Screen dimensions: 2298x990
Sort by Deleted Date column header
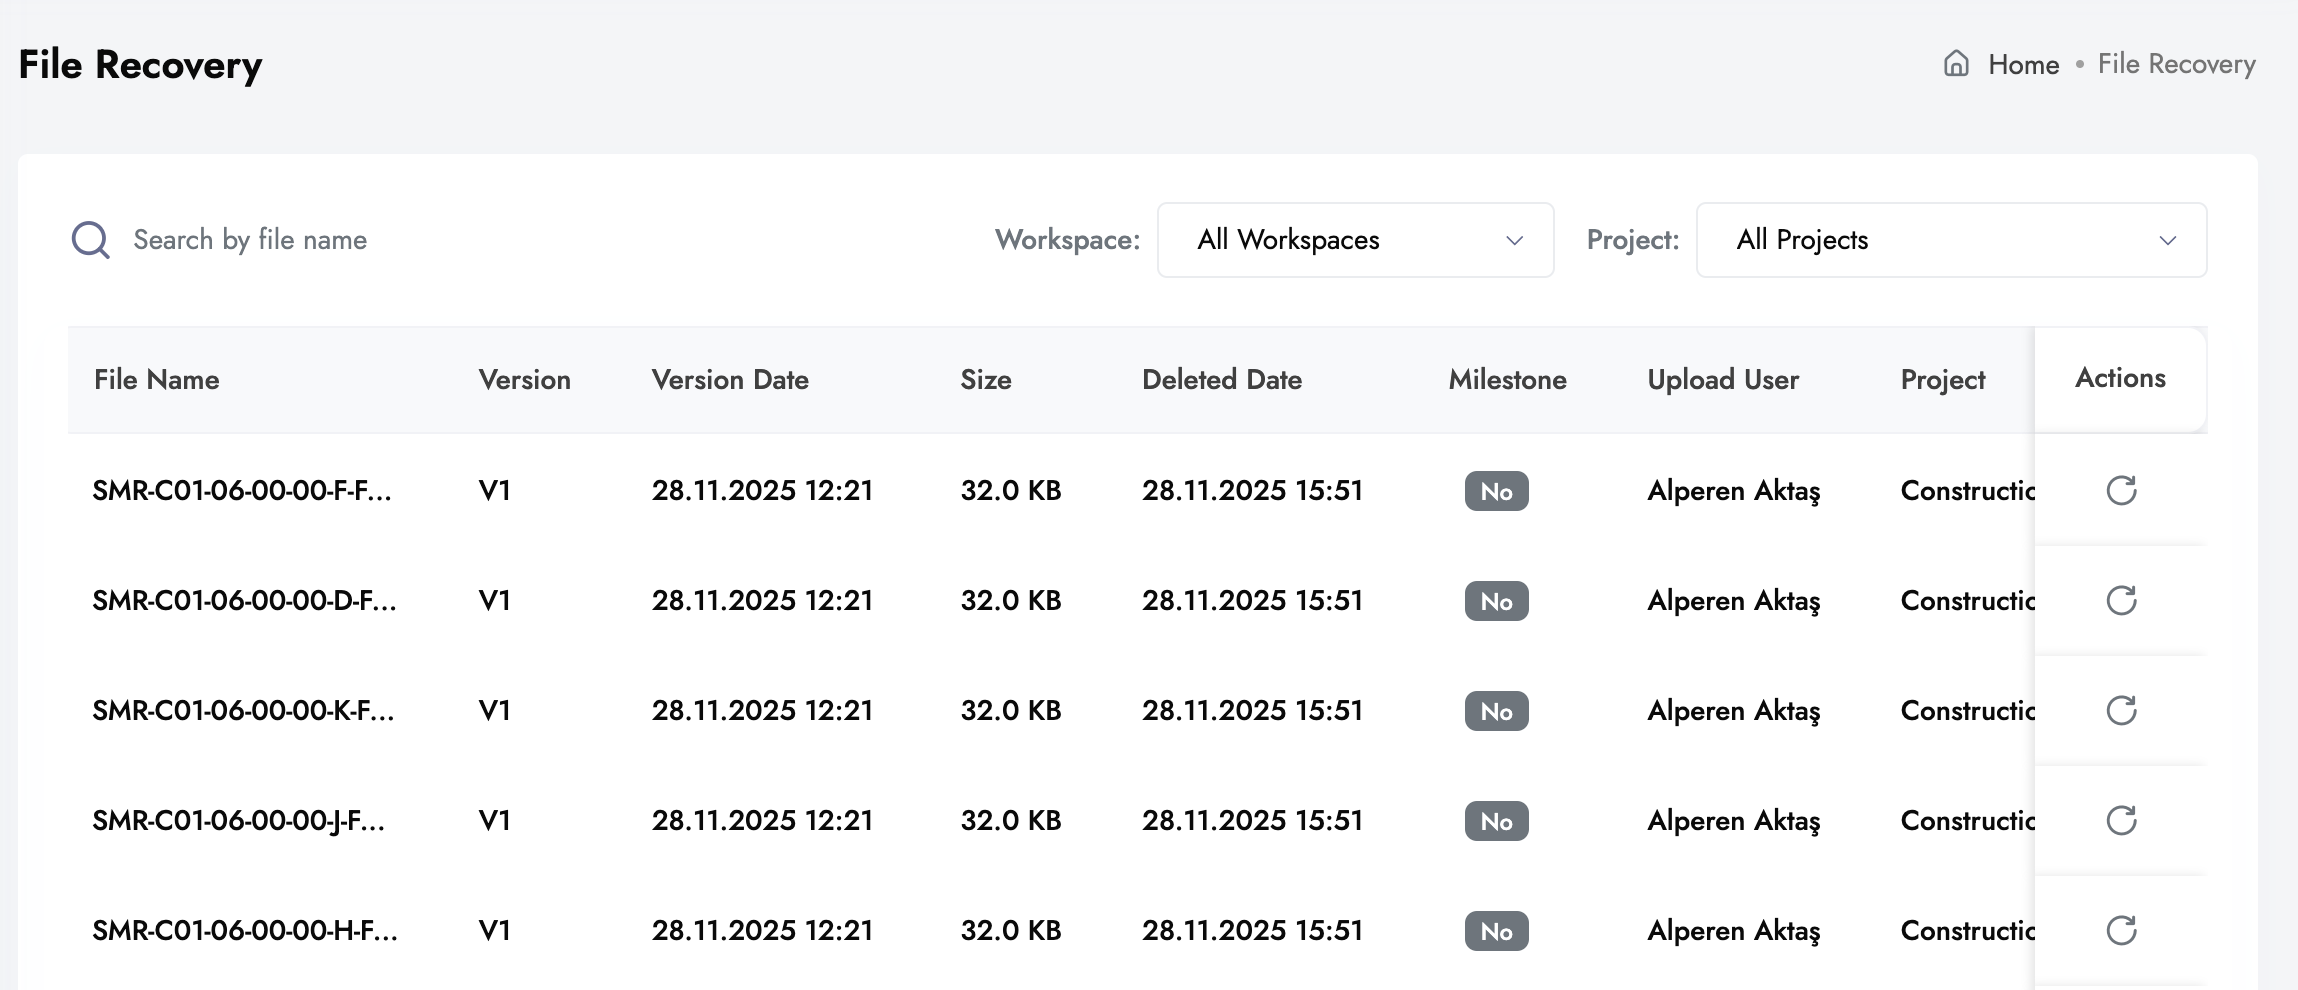coord(1222,380)
